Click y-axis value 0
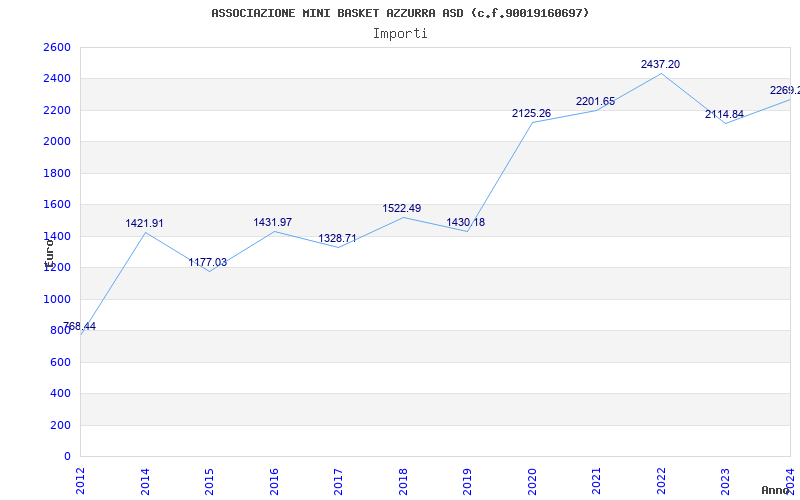The width and height of the screenshot is (800, 500). coord(67,457)
